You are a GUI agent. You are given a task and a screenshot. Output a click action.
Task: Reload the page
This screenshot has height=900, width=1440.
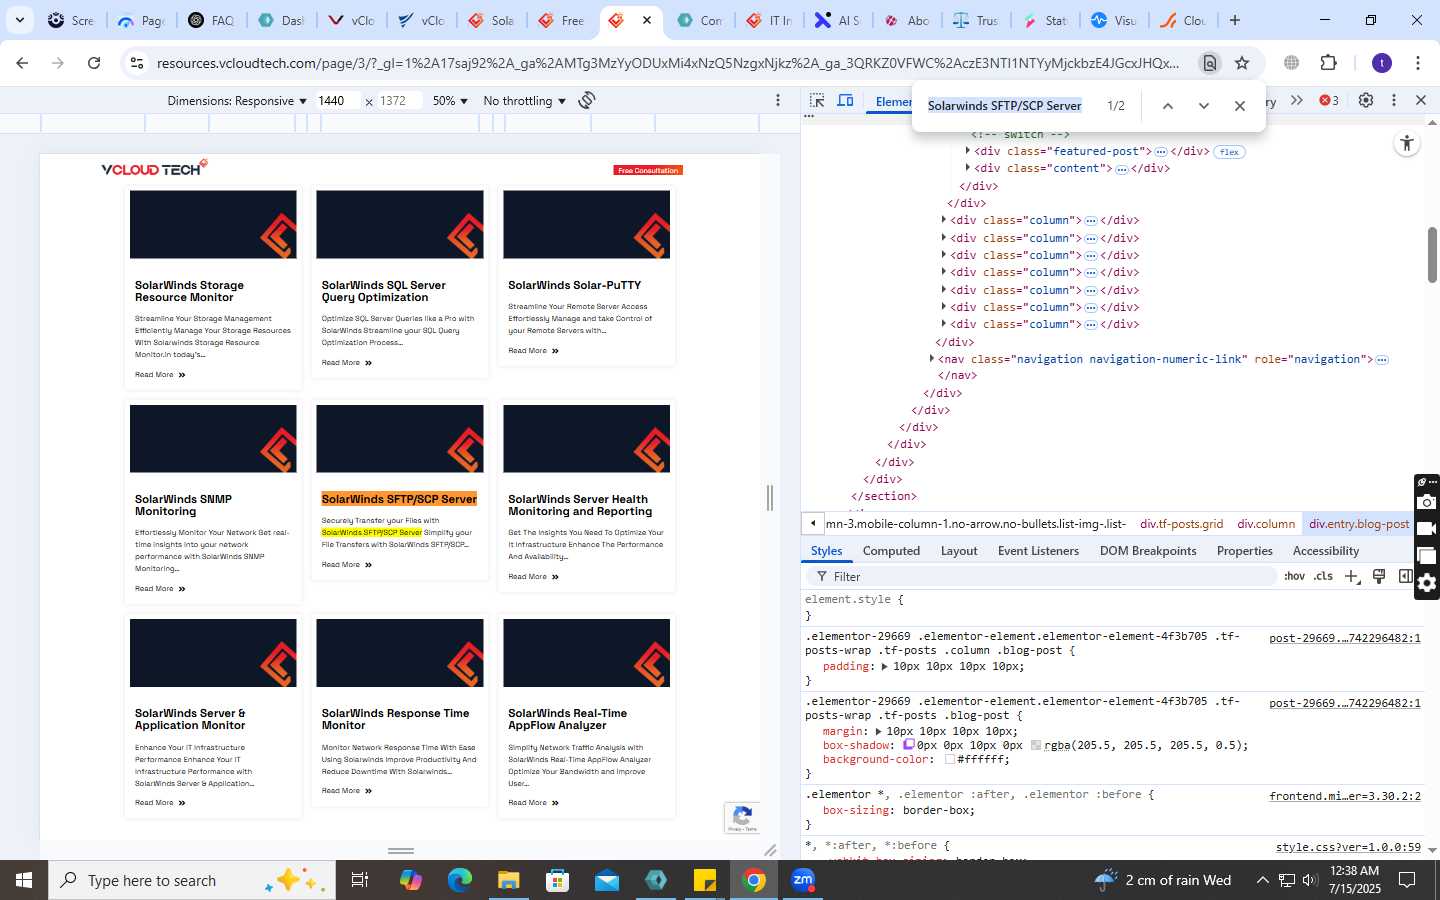(94, 63)
